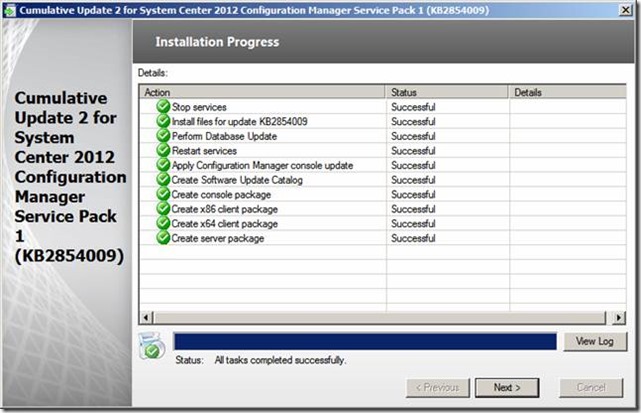The image size is (641, 413).
Task: Click the check icon beside Create server package
Action: [x=163, y=238]
